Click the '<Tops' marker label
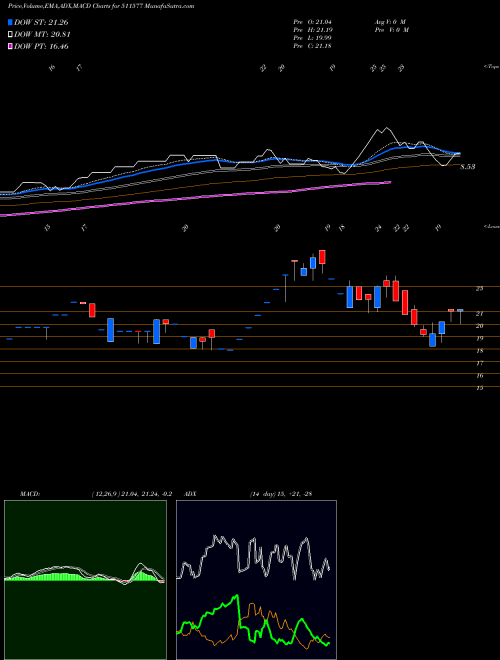The width and height of the screenshot is (500, 660). click(x=491, y=67)
